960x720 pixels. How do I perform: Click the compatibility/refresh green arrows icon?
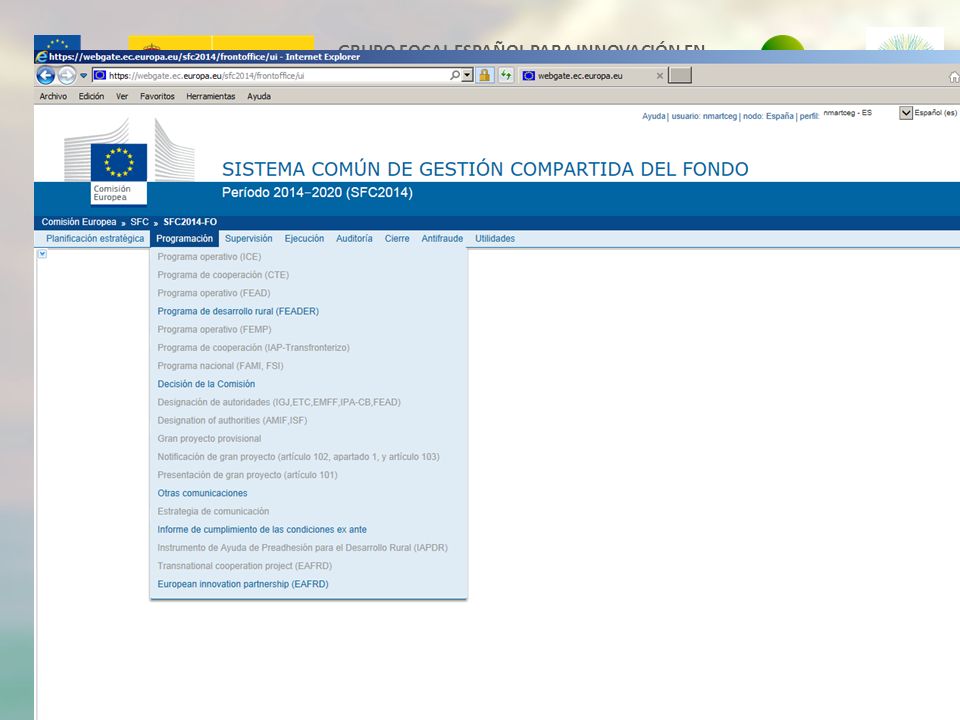(506, 75)
